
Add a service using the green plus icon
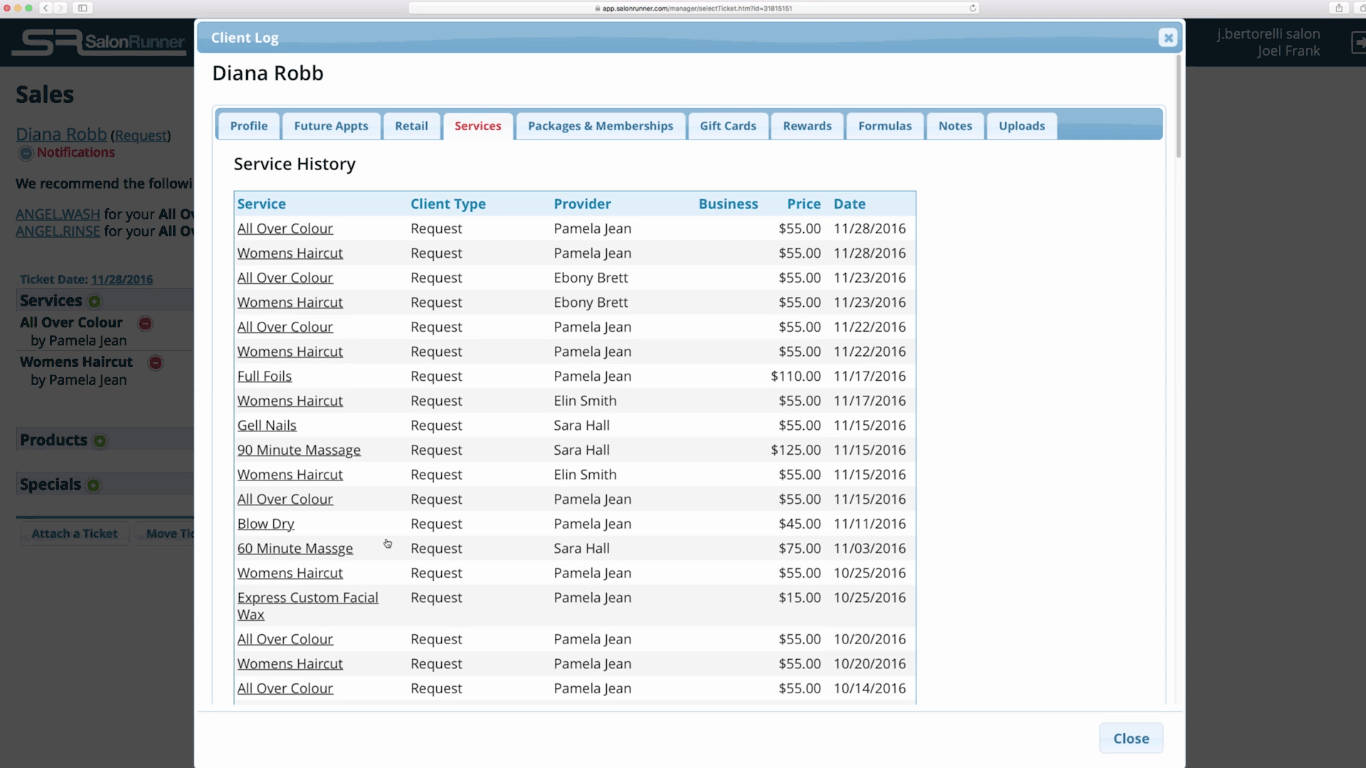coord(95,300)
